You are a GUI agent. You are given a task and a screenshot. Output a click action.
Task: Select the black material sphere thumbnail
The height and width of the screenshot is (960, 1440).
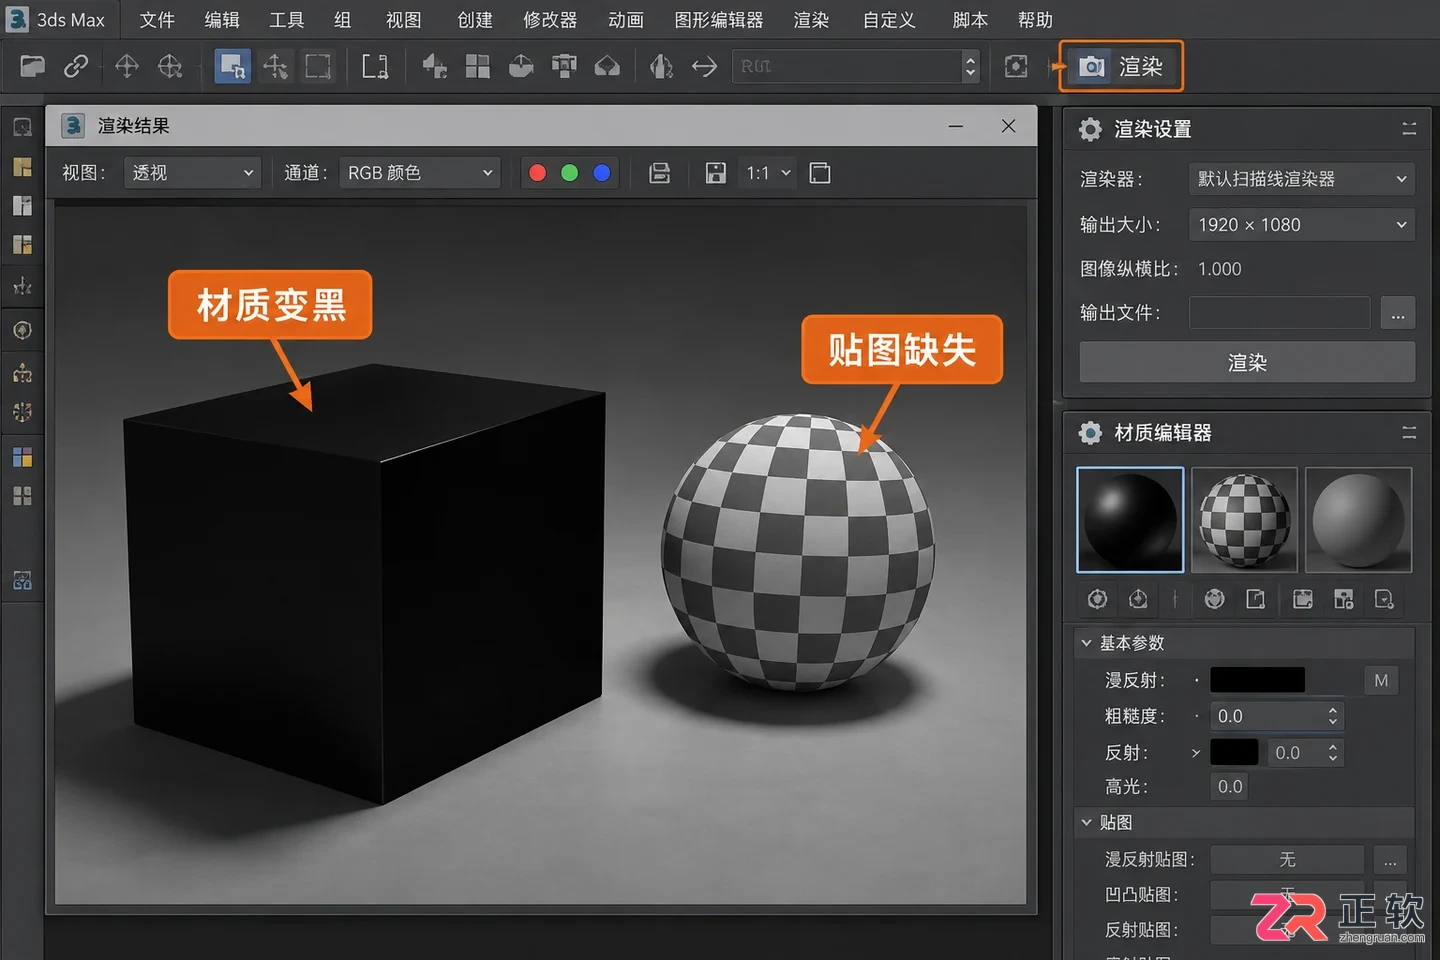1130,520
